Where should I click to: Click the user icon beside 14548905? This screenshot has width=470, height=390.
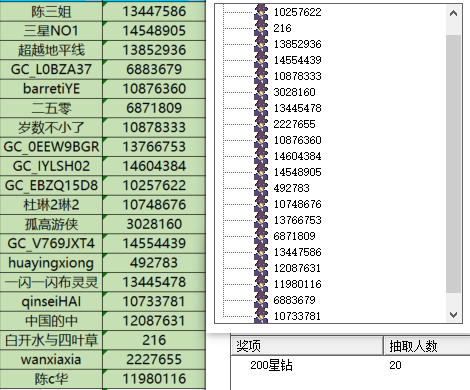click(x=261, y=172)
